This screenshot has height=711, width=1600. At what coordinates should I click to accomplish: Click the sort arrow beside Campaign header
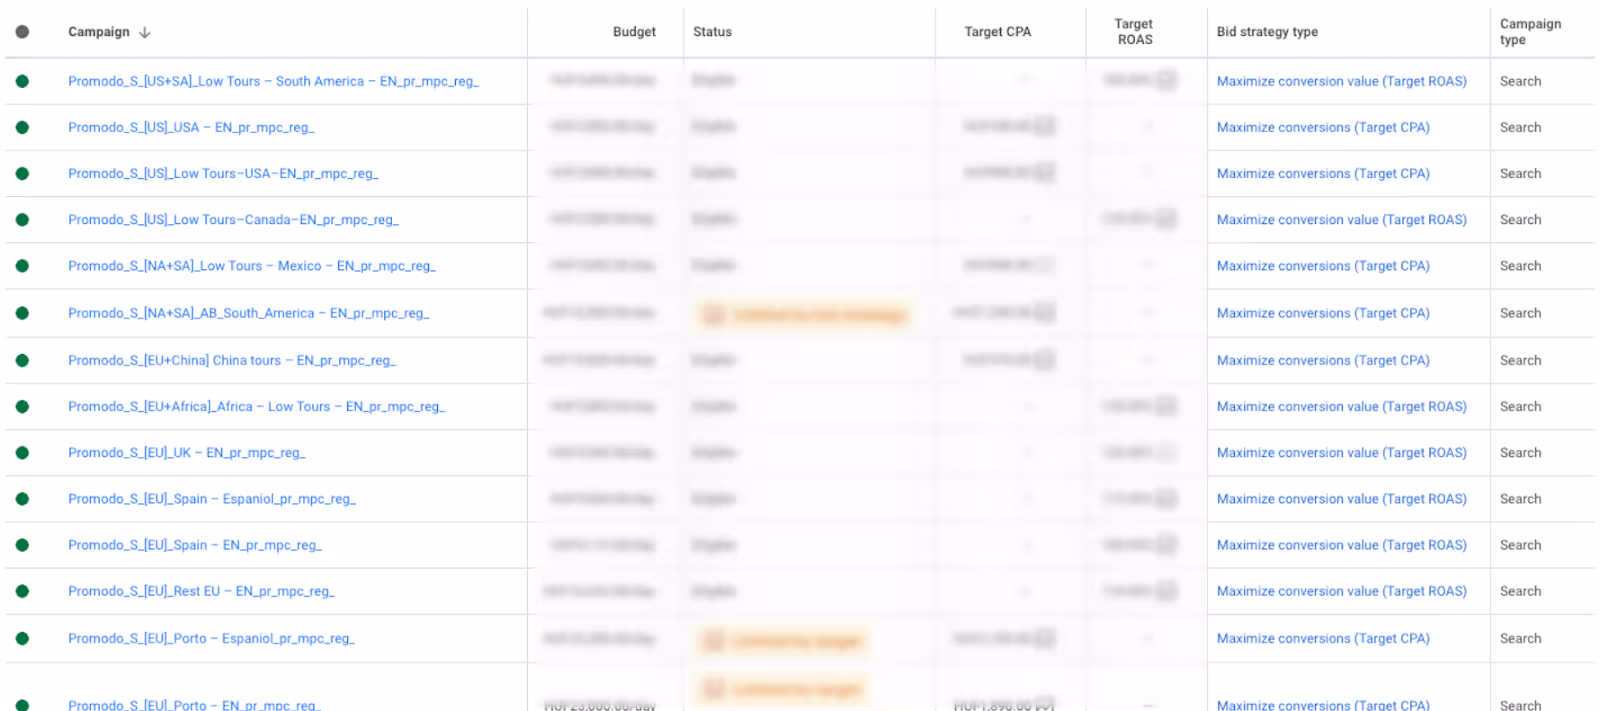(145, 32)
